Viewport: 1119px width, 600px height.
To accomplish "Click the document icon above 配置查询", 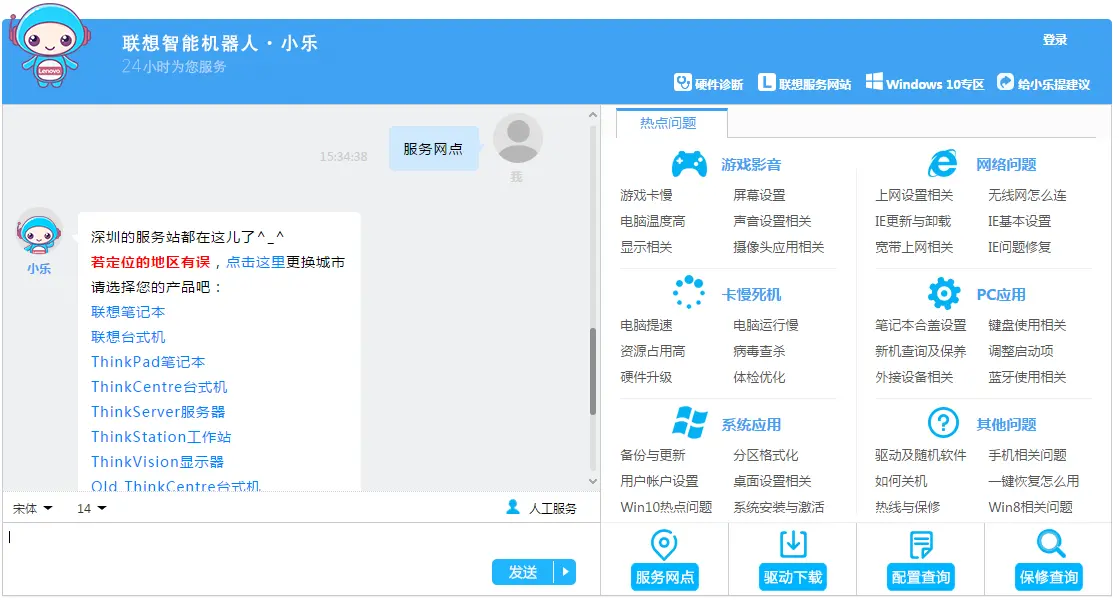I will point(921,545).
